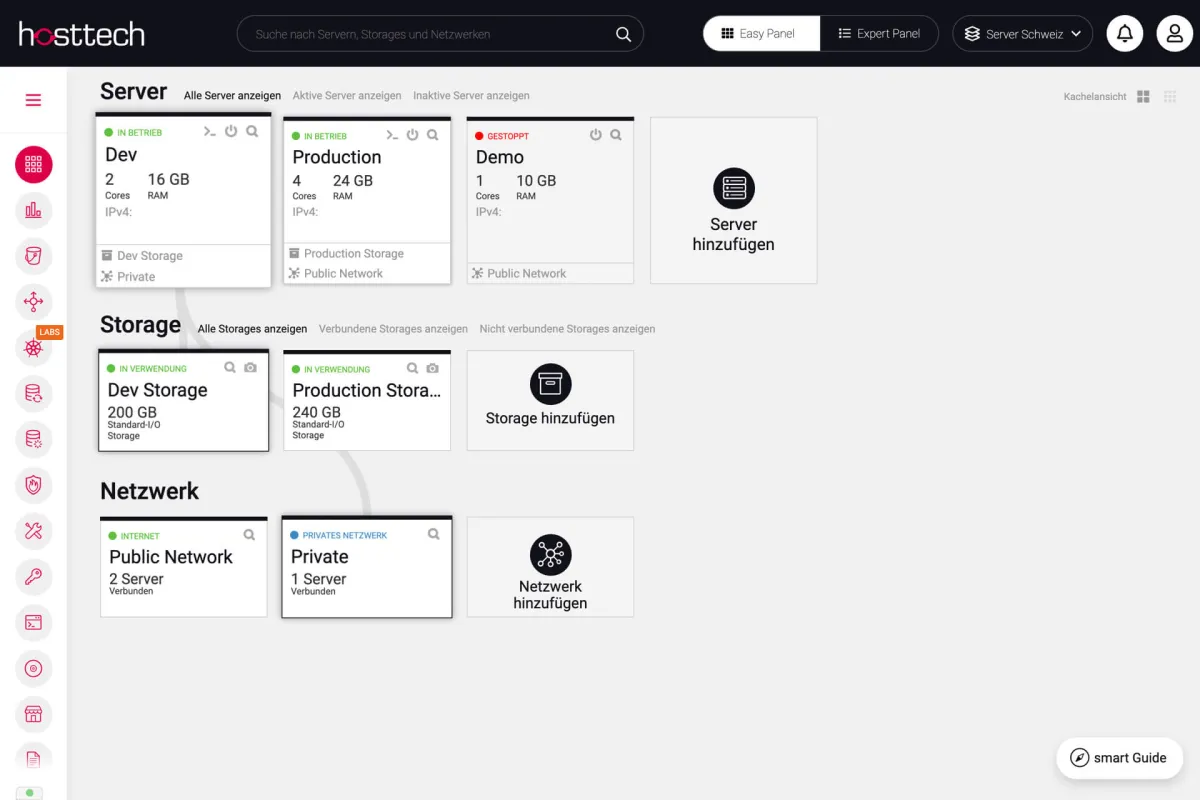Open the console of the Dev server
This screenshot has height=800, width=1200.
tap(210, 131)
